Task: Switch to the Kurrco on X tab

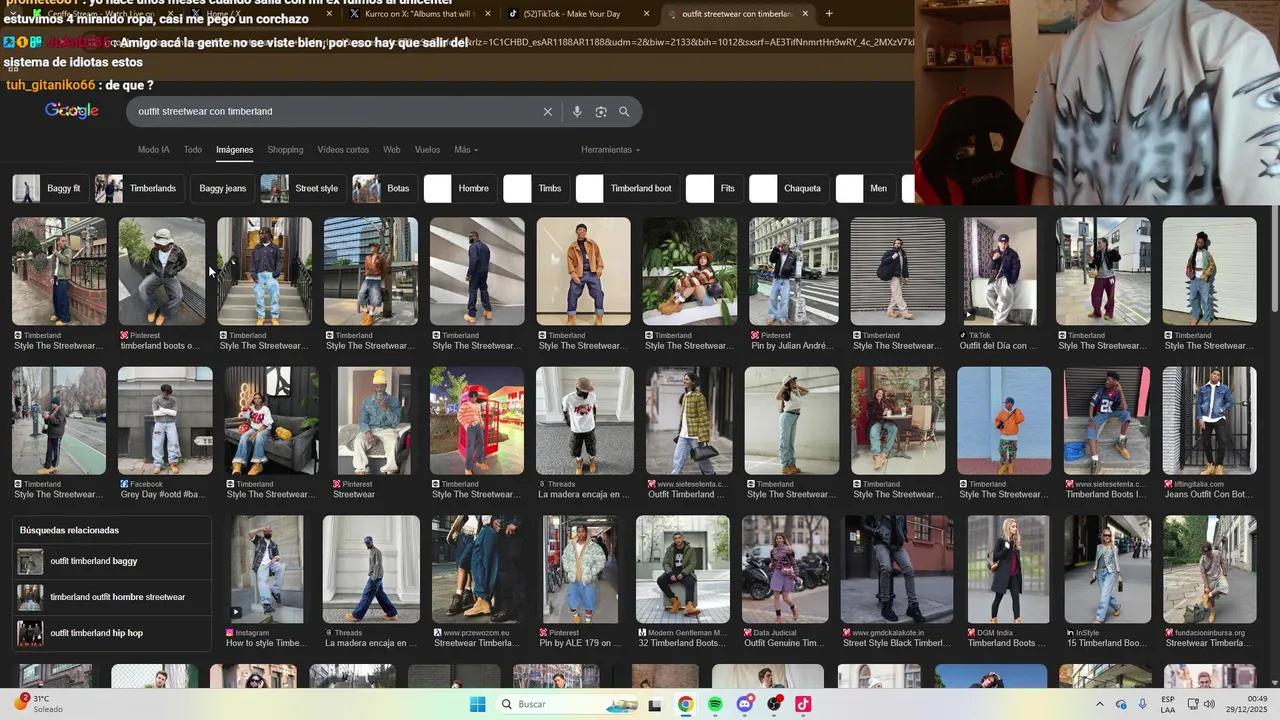Action: (420, 14)
